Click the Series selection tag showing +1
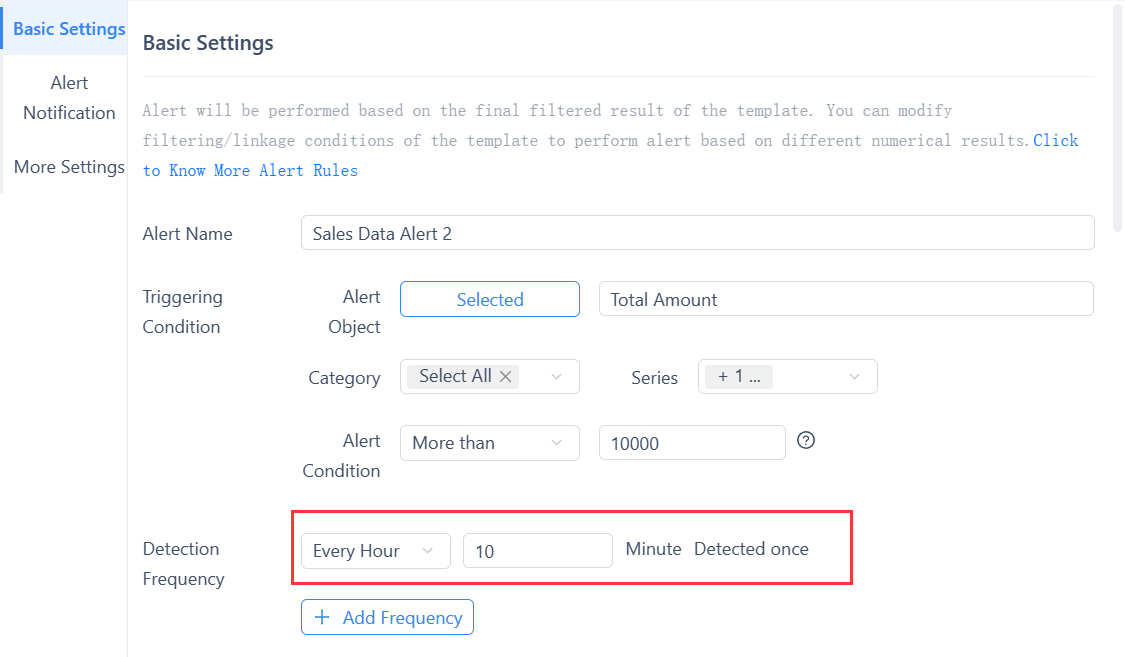 click(x=737, y=376)
